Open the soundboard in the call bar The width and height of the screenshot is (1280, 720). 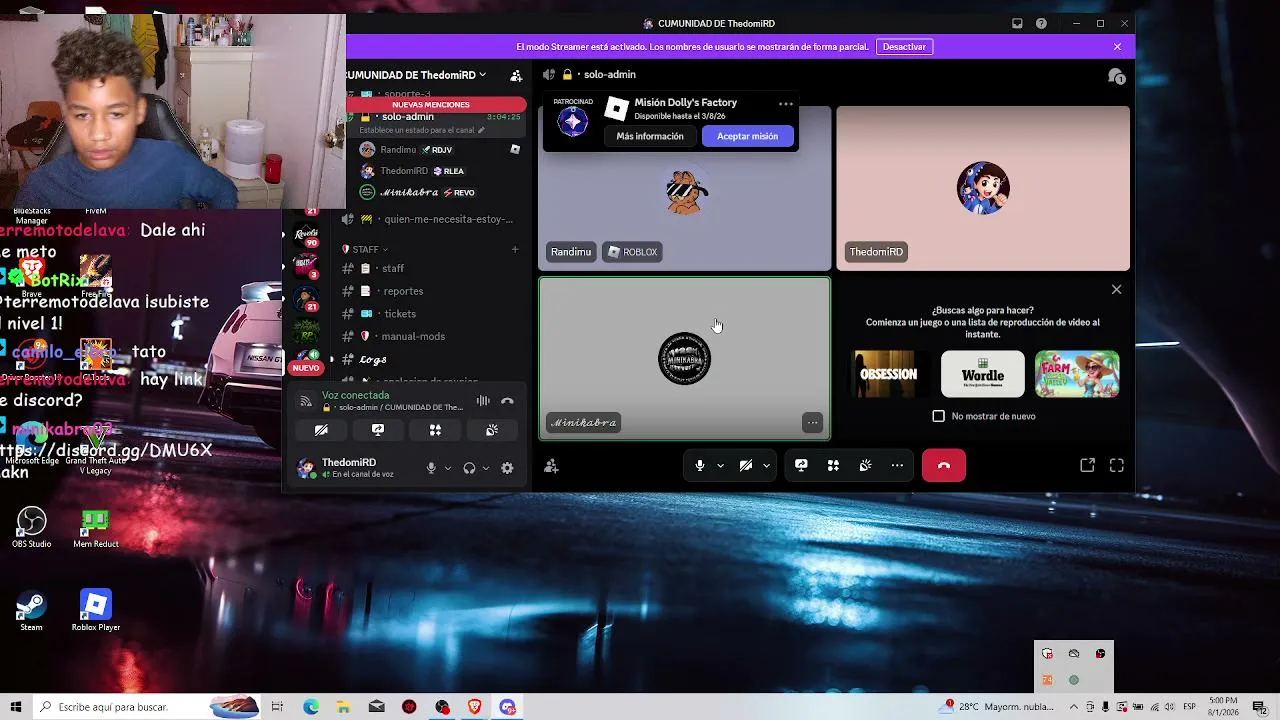(865, 465)
